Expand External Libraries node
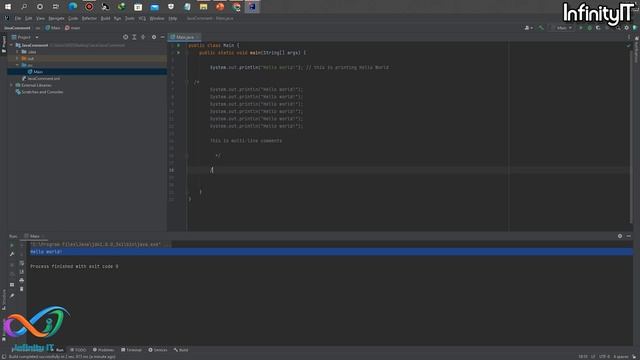The width and height of the screenshot is (640, 360). [11, 85]
